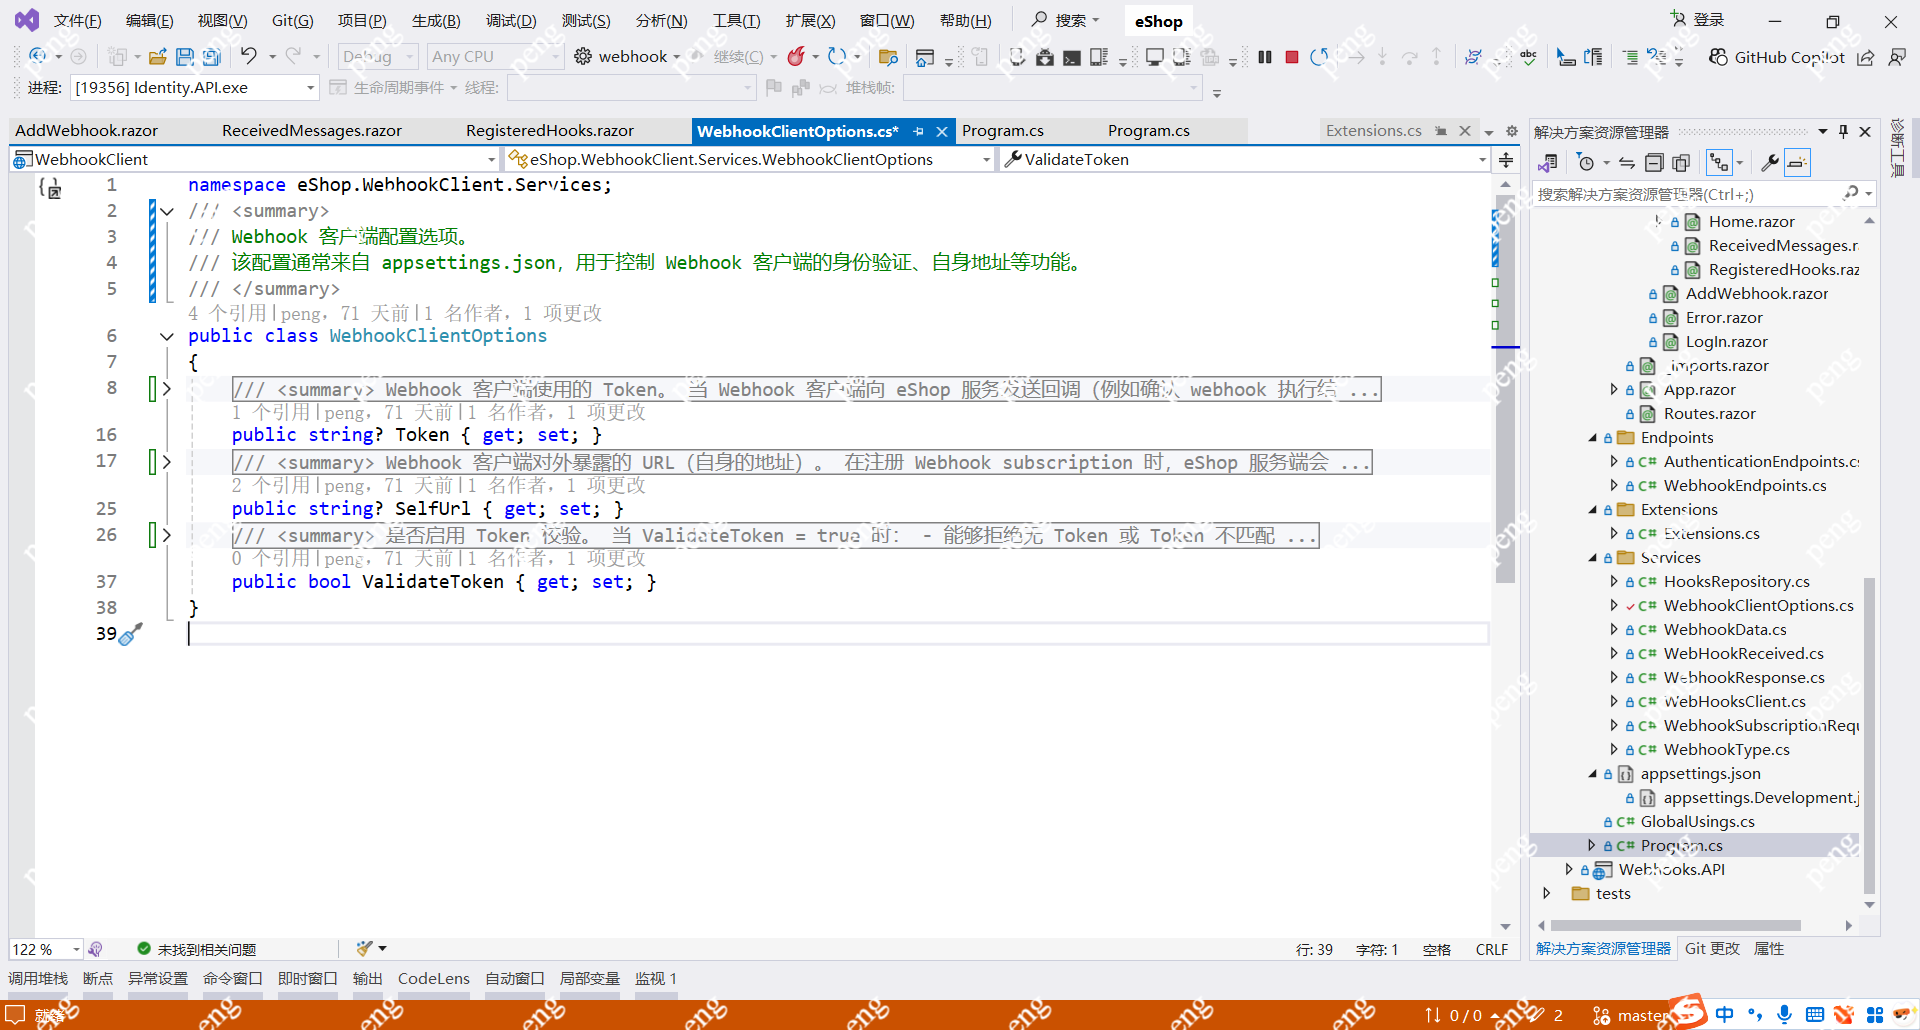Screen dimensions: 1920x1030
Task: Open a file with the folder icon
Action: click(x=158, y=57)
